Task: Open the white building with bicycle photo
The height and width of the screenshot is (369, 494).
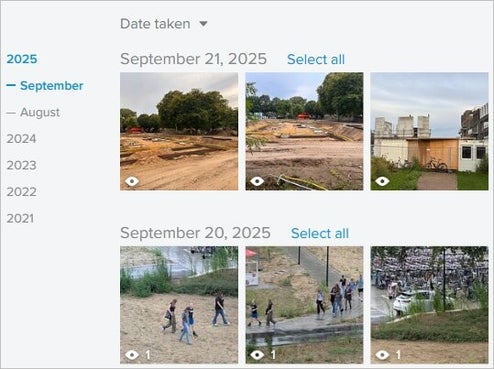Action: (429, 131)
